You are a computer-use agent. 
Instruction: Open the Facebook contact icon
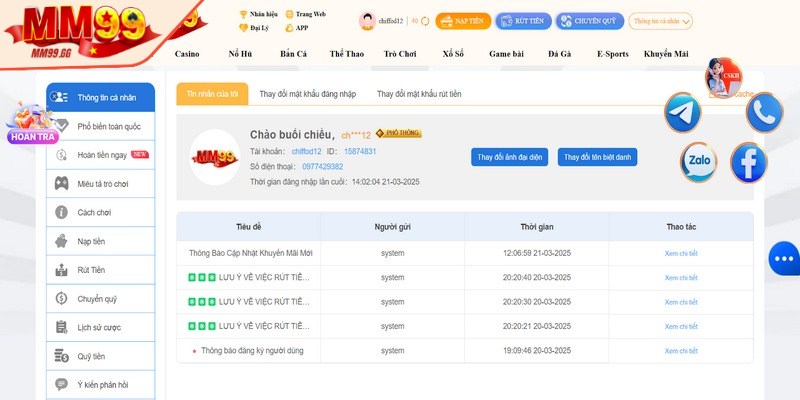point(748,162)
